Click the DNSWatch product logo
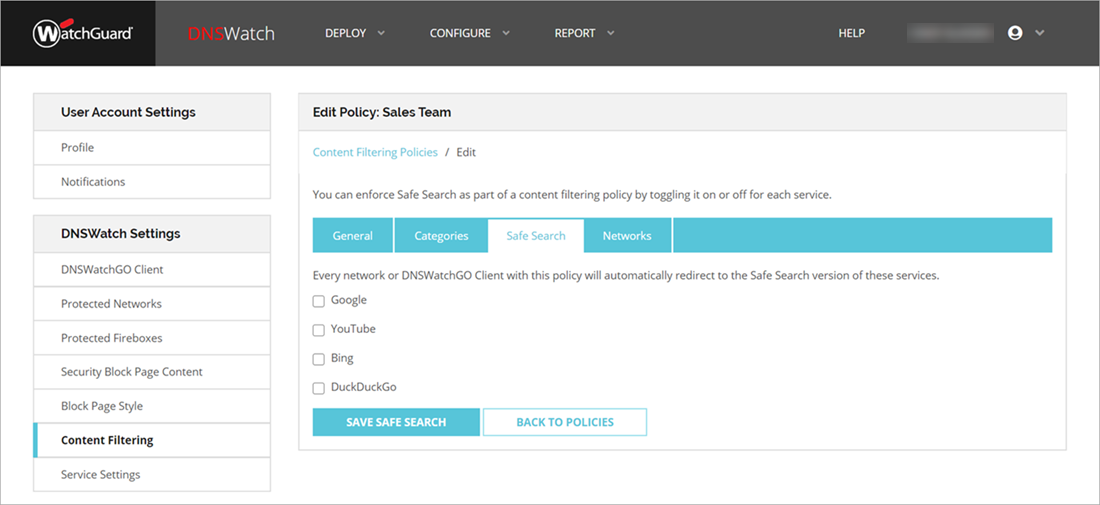Image resolution: width=1100 pixels, height=505 pixels. click(x=231, y=34)
